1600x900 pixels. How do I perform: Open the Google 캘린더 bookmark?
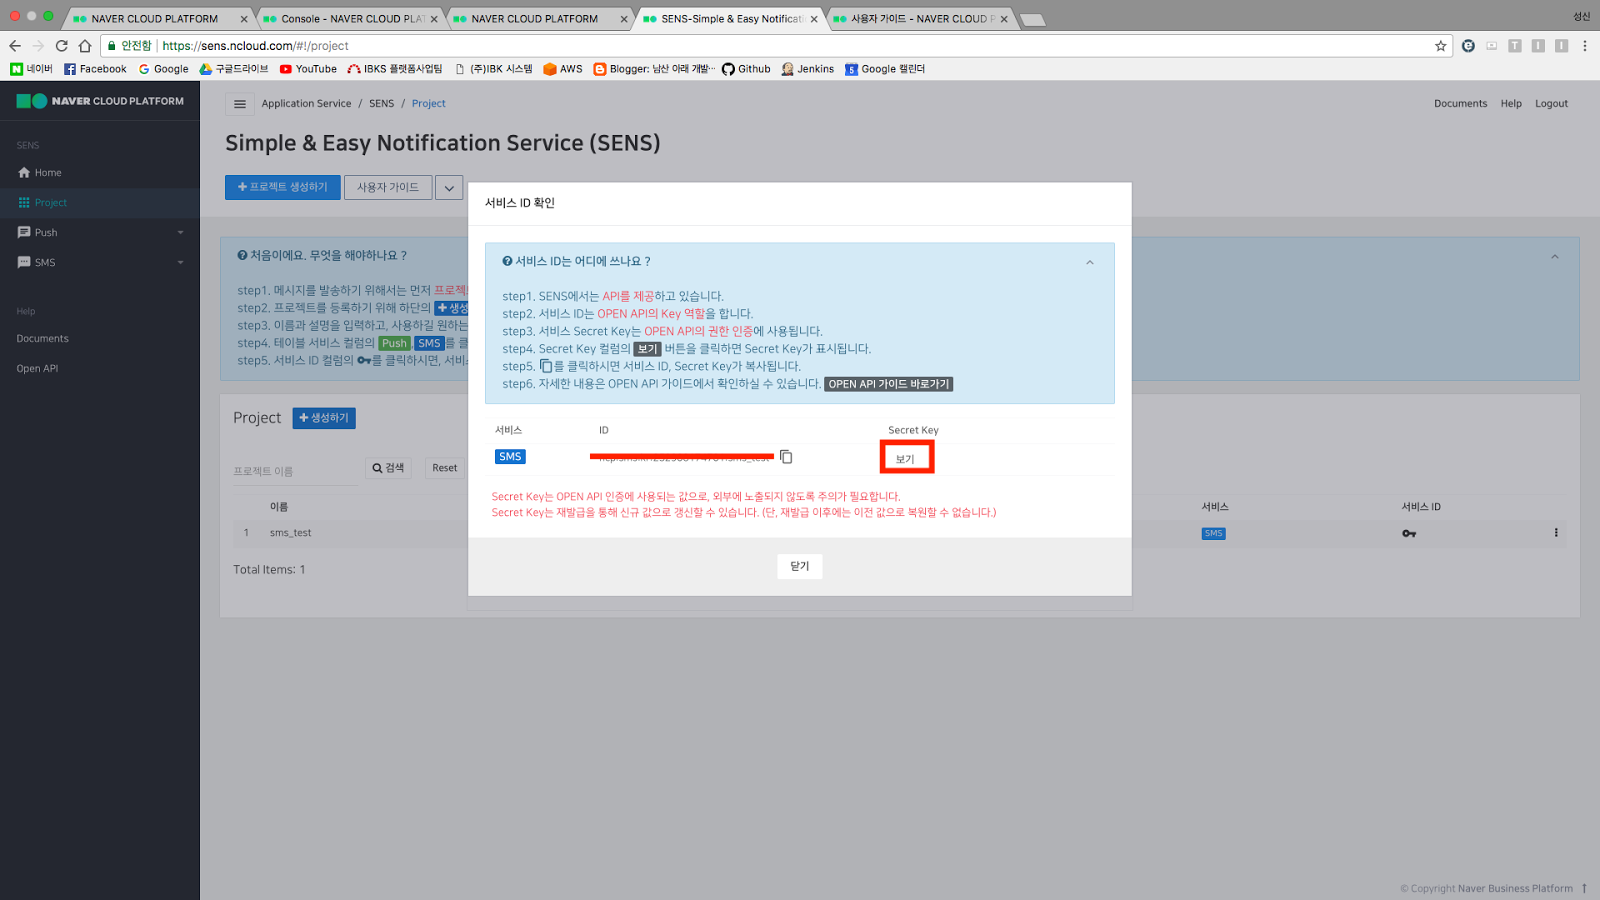click(885, 69)
